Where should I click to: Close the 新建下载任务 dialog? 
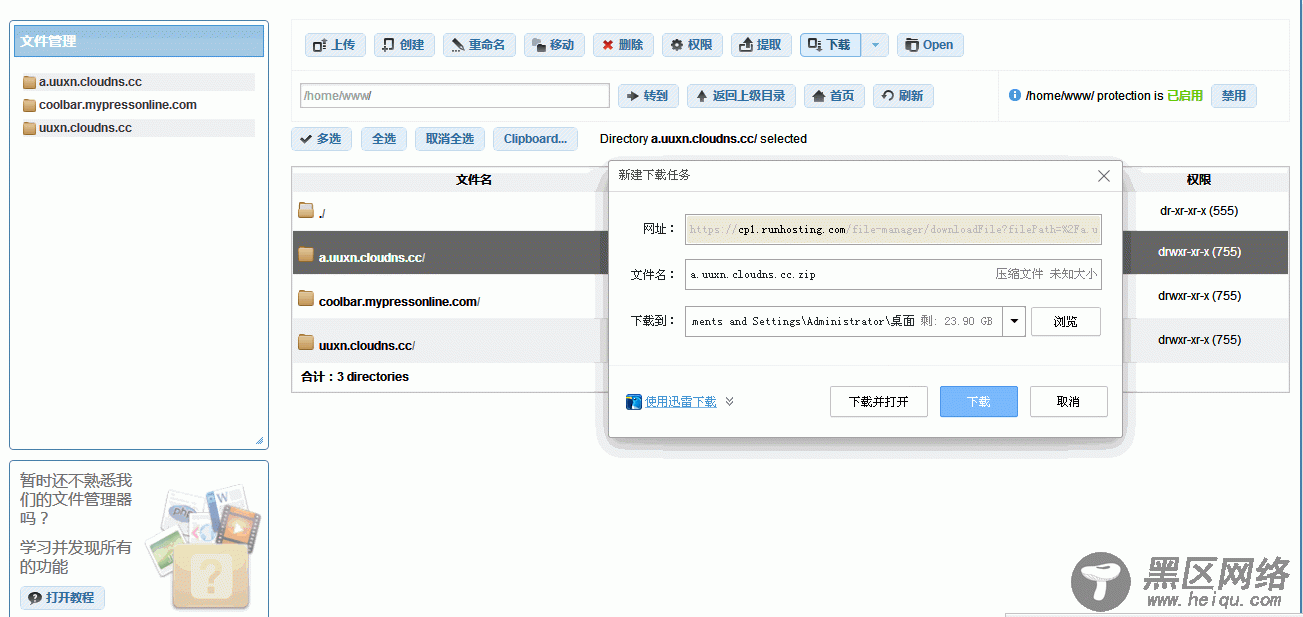[x=1103, y=176]
